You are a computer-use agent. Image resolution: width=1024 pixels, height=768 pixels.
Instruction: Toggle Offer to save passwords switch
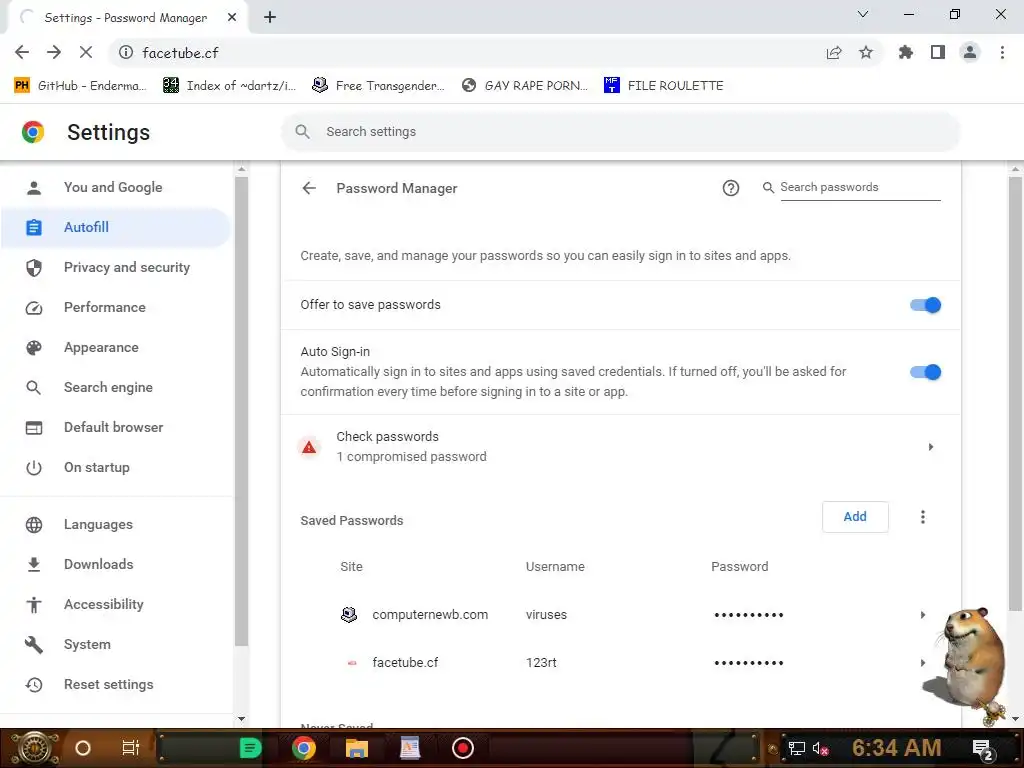point(925,305)
